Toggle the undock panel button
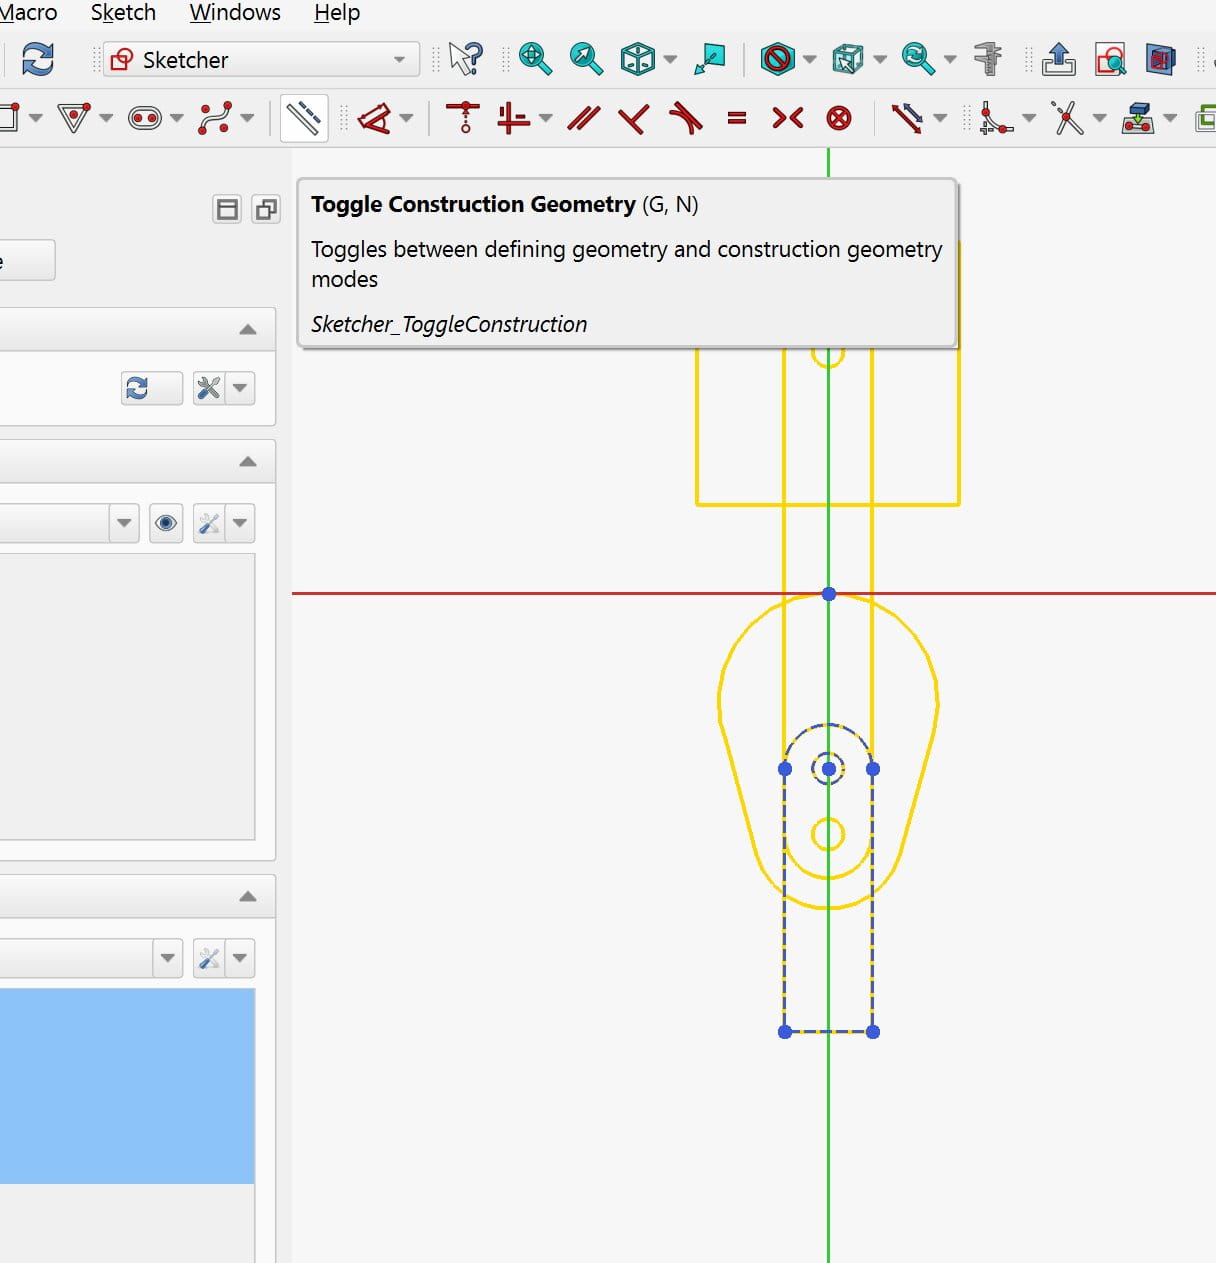Viewport: 1216px width, 1263px height. click(266, 209)
